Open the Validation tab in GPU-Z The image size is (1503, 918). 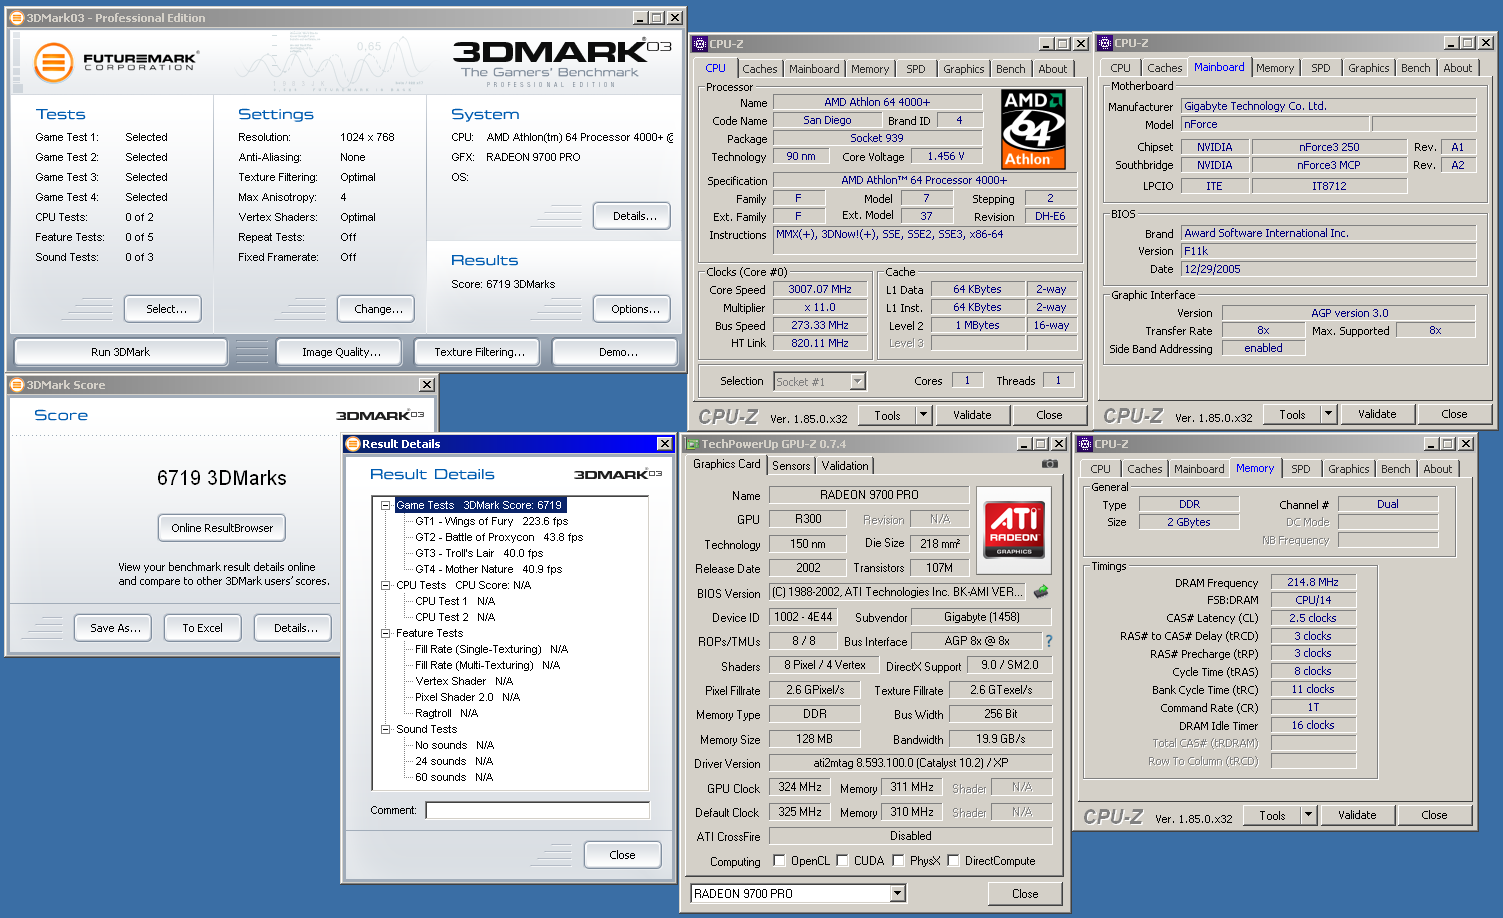point(845,466)
